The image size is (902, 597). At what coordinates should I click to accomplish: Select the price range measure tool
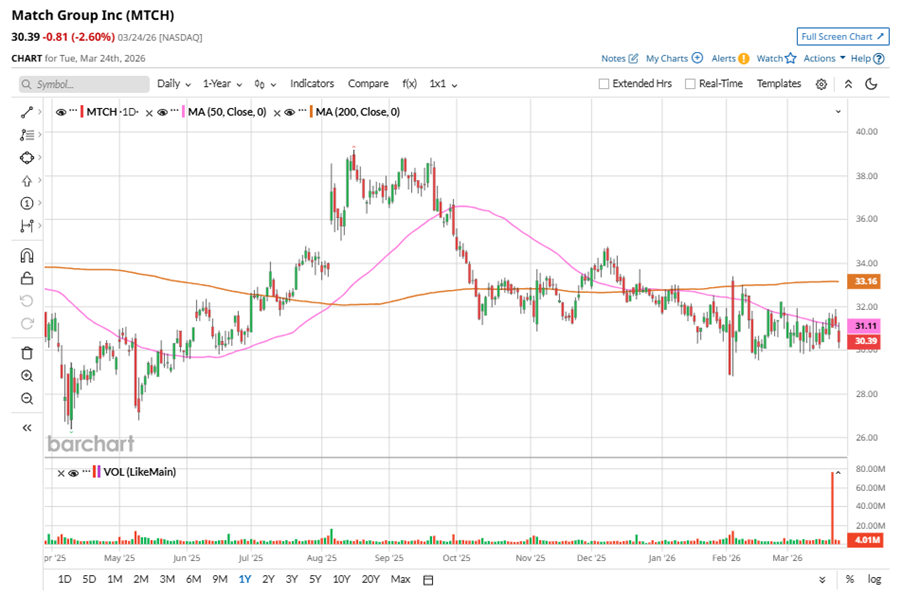(x=27, y=226)
